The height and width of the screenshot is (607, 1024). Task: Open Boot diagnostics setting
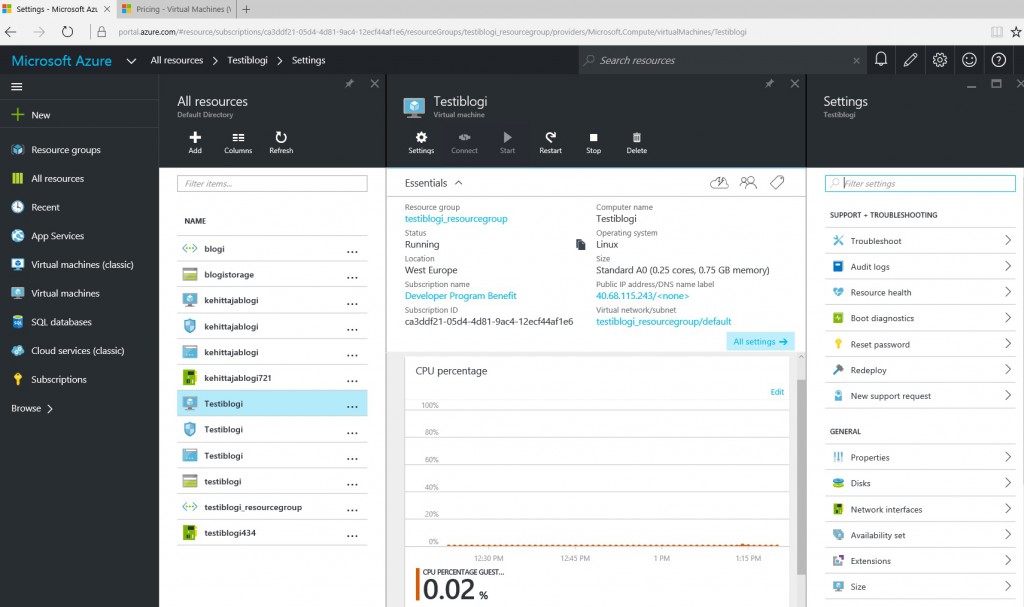[920, 318]
